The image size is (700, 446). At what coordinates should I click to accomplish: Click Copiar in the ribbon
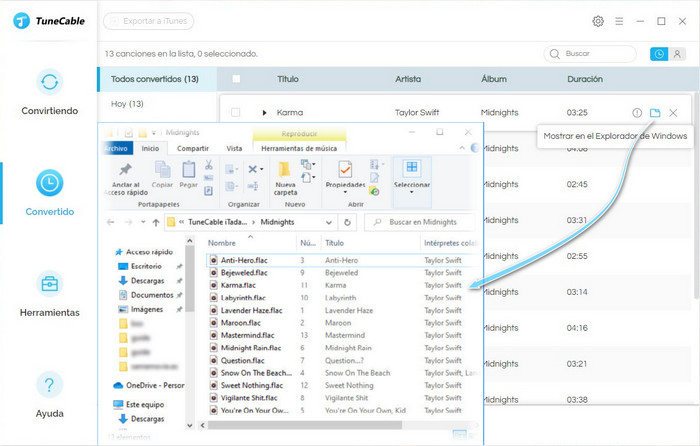click(x=162, y=175)
